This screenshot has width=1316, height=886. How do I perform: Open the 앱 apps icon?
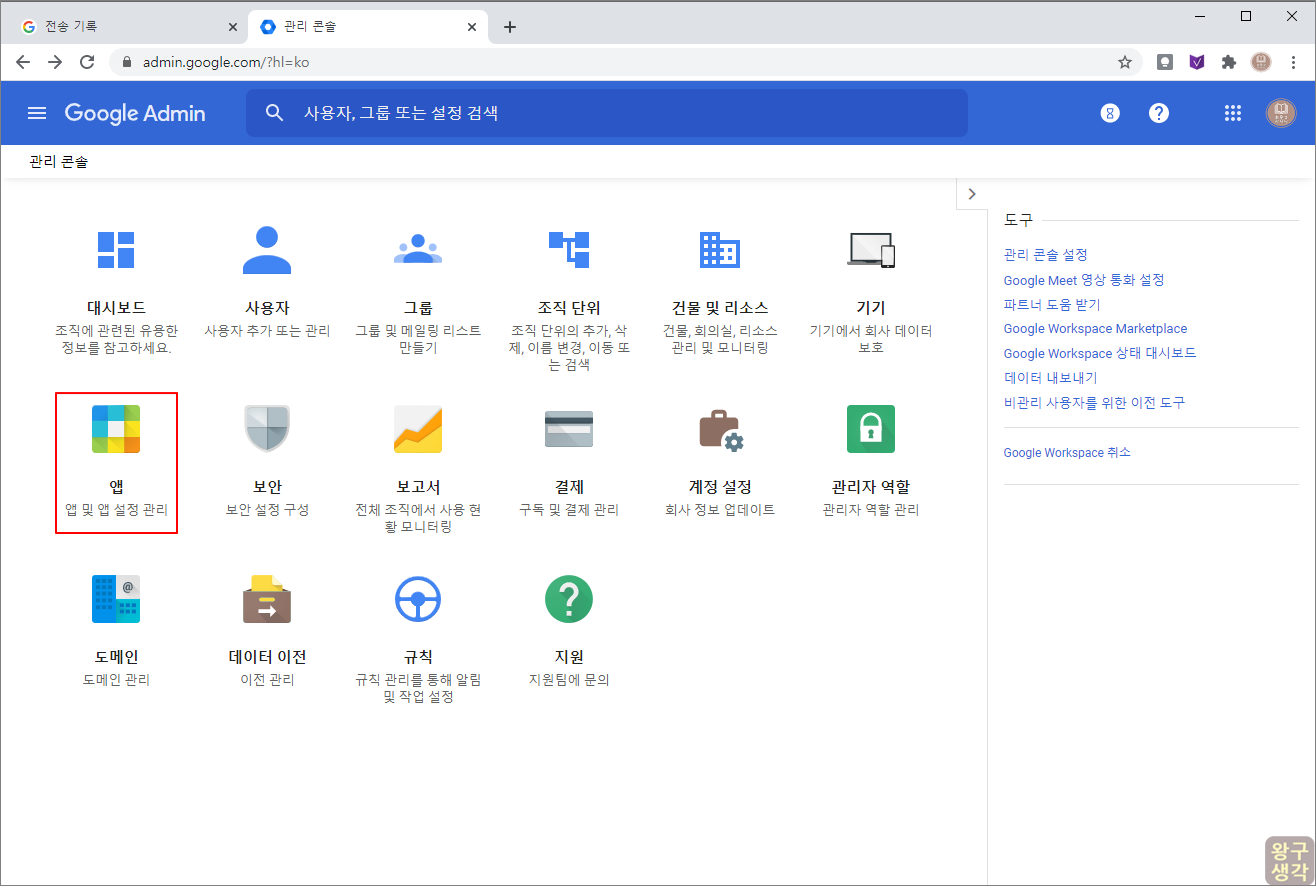tap(116, 429)
